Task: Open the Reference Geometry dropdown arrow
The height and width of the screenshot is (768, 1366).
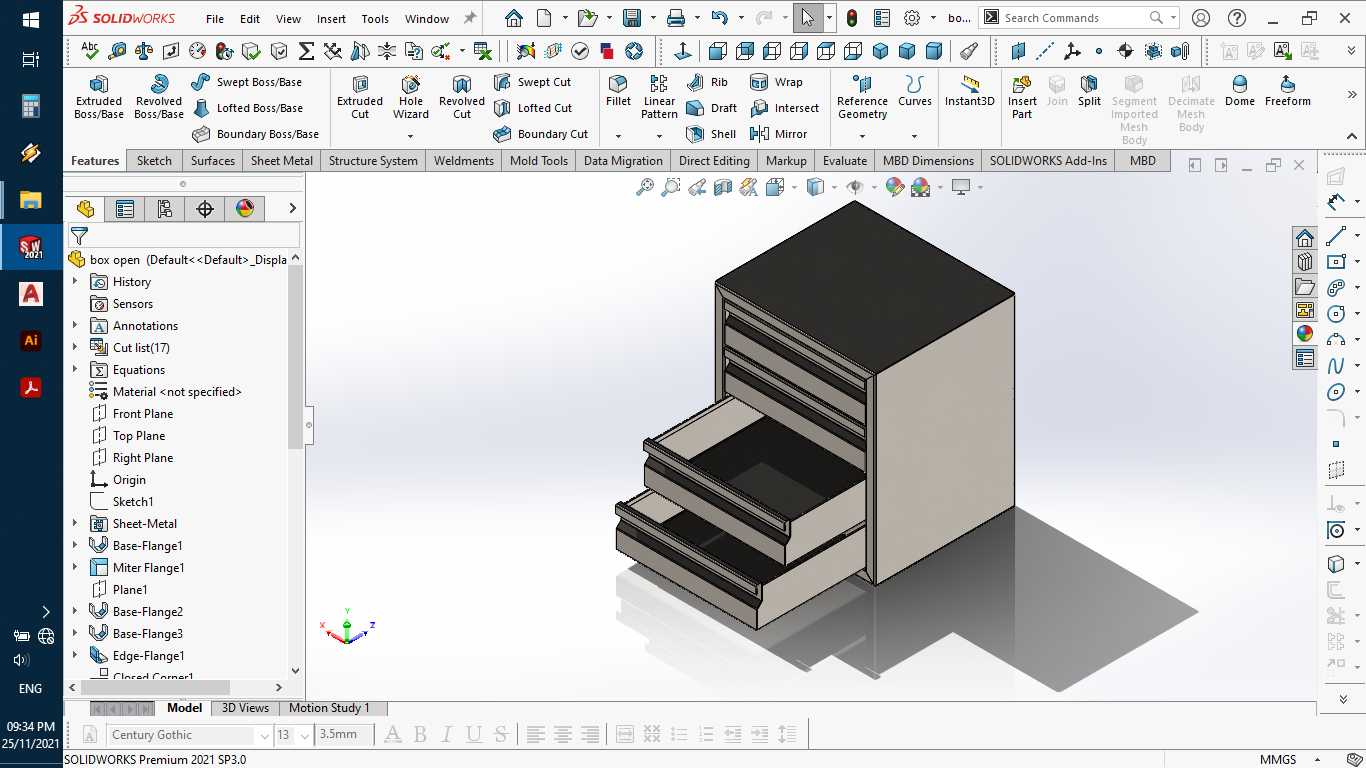Action: (862, 135)
